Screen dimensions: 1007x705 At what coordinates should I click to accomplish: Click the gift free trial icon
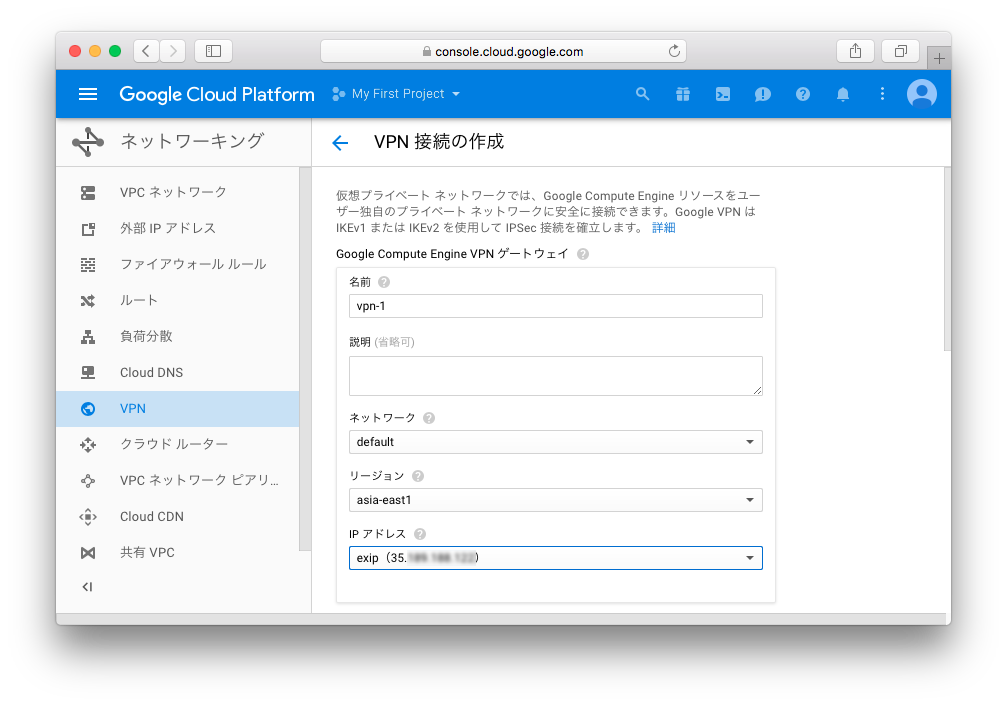tap(683, 94)
